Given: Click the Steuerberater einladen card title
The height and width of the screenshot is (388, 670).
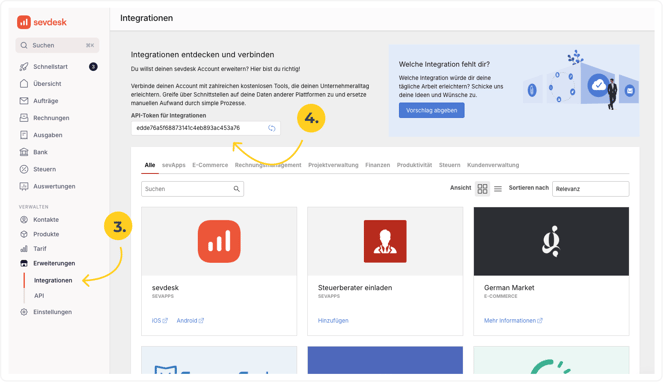Looking at the screenshot, I should pyautogui.click(x=355, y=288).
